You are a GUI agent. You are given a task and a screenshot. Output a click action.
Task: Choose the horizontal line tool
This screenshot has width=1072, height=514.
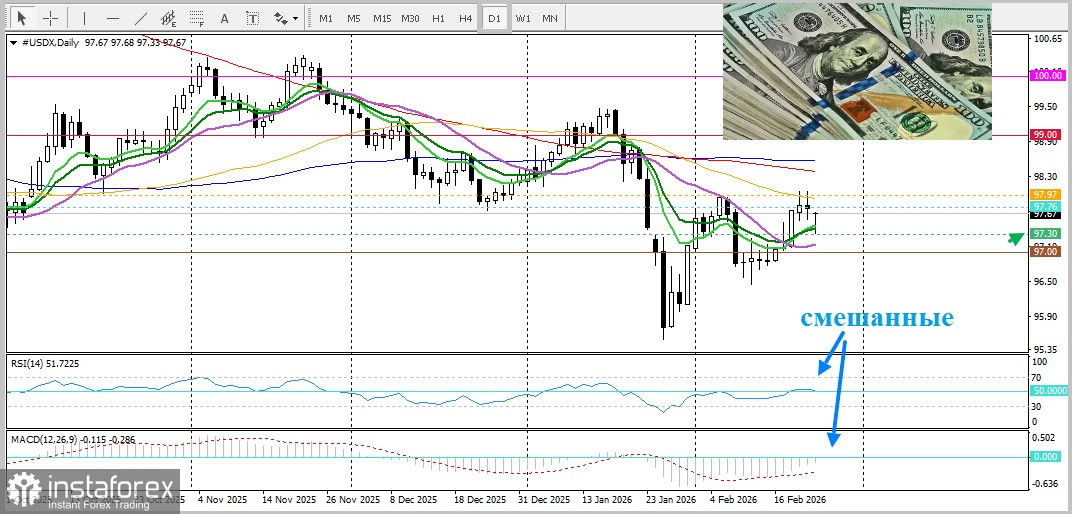pos(112,18)
